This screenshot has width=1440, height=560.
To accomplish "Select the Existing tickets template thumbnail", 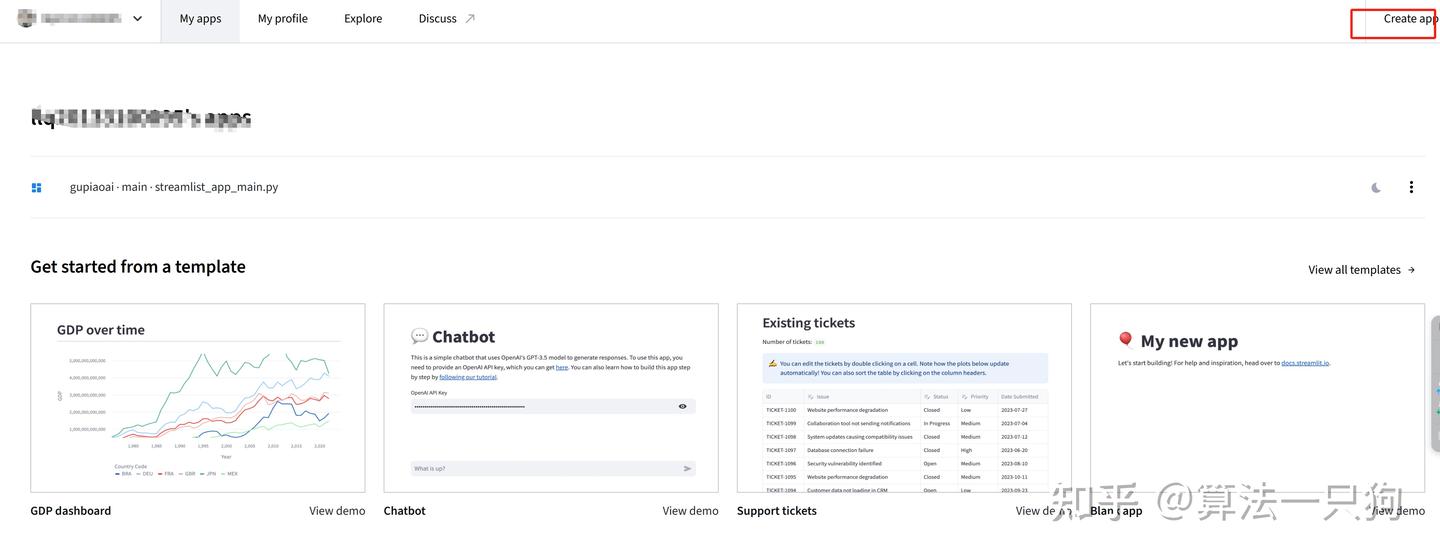I will (904, 398).
